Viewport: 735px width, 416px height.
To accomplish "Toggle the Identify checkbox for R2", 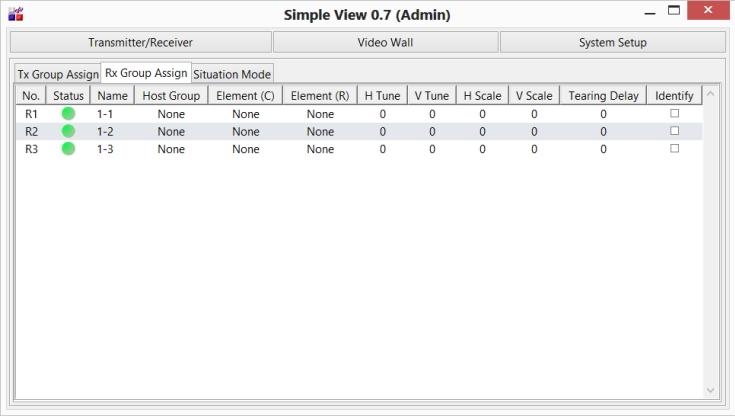I will [x=674, y=131].
